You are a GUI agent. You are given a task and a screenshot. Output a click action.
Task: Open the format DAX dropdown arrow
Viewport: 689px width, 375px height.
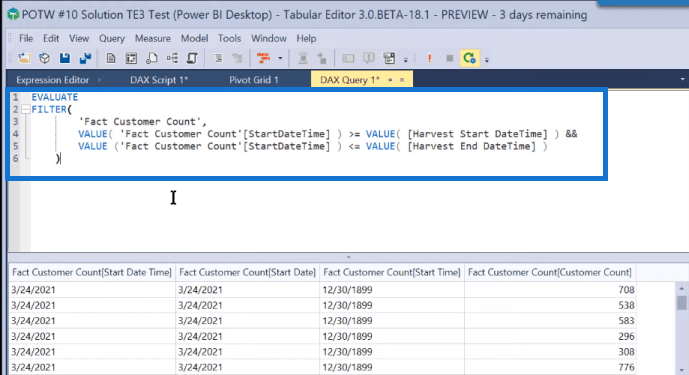point(280,58)
